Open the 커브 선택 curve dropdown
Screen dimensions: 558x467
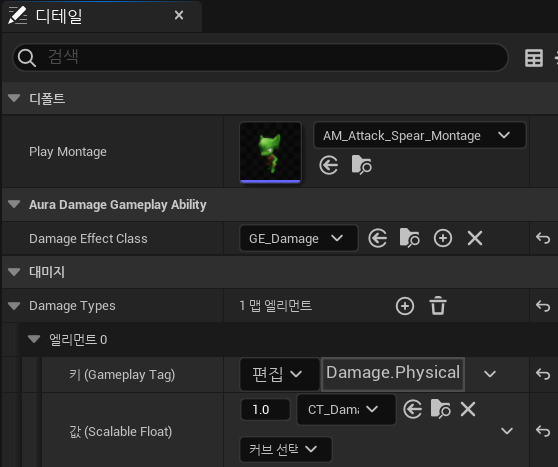point(286,450)
